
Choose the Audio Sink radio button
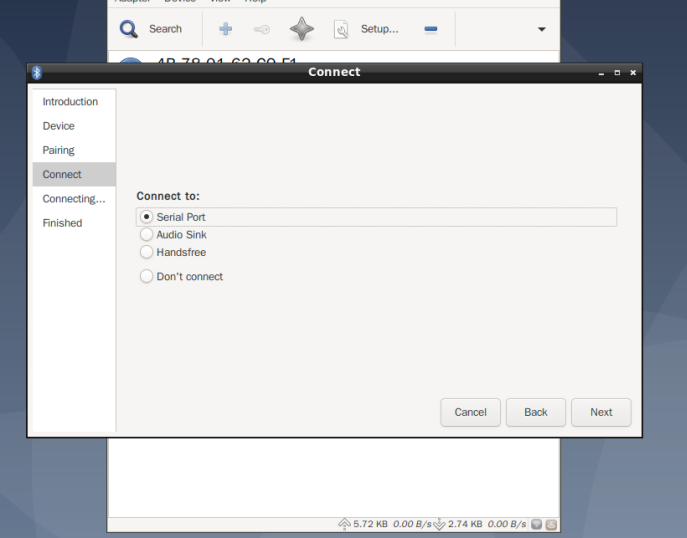[147, 235]
